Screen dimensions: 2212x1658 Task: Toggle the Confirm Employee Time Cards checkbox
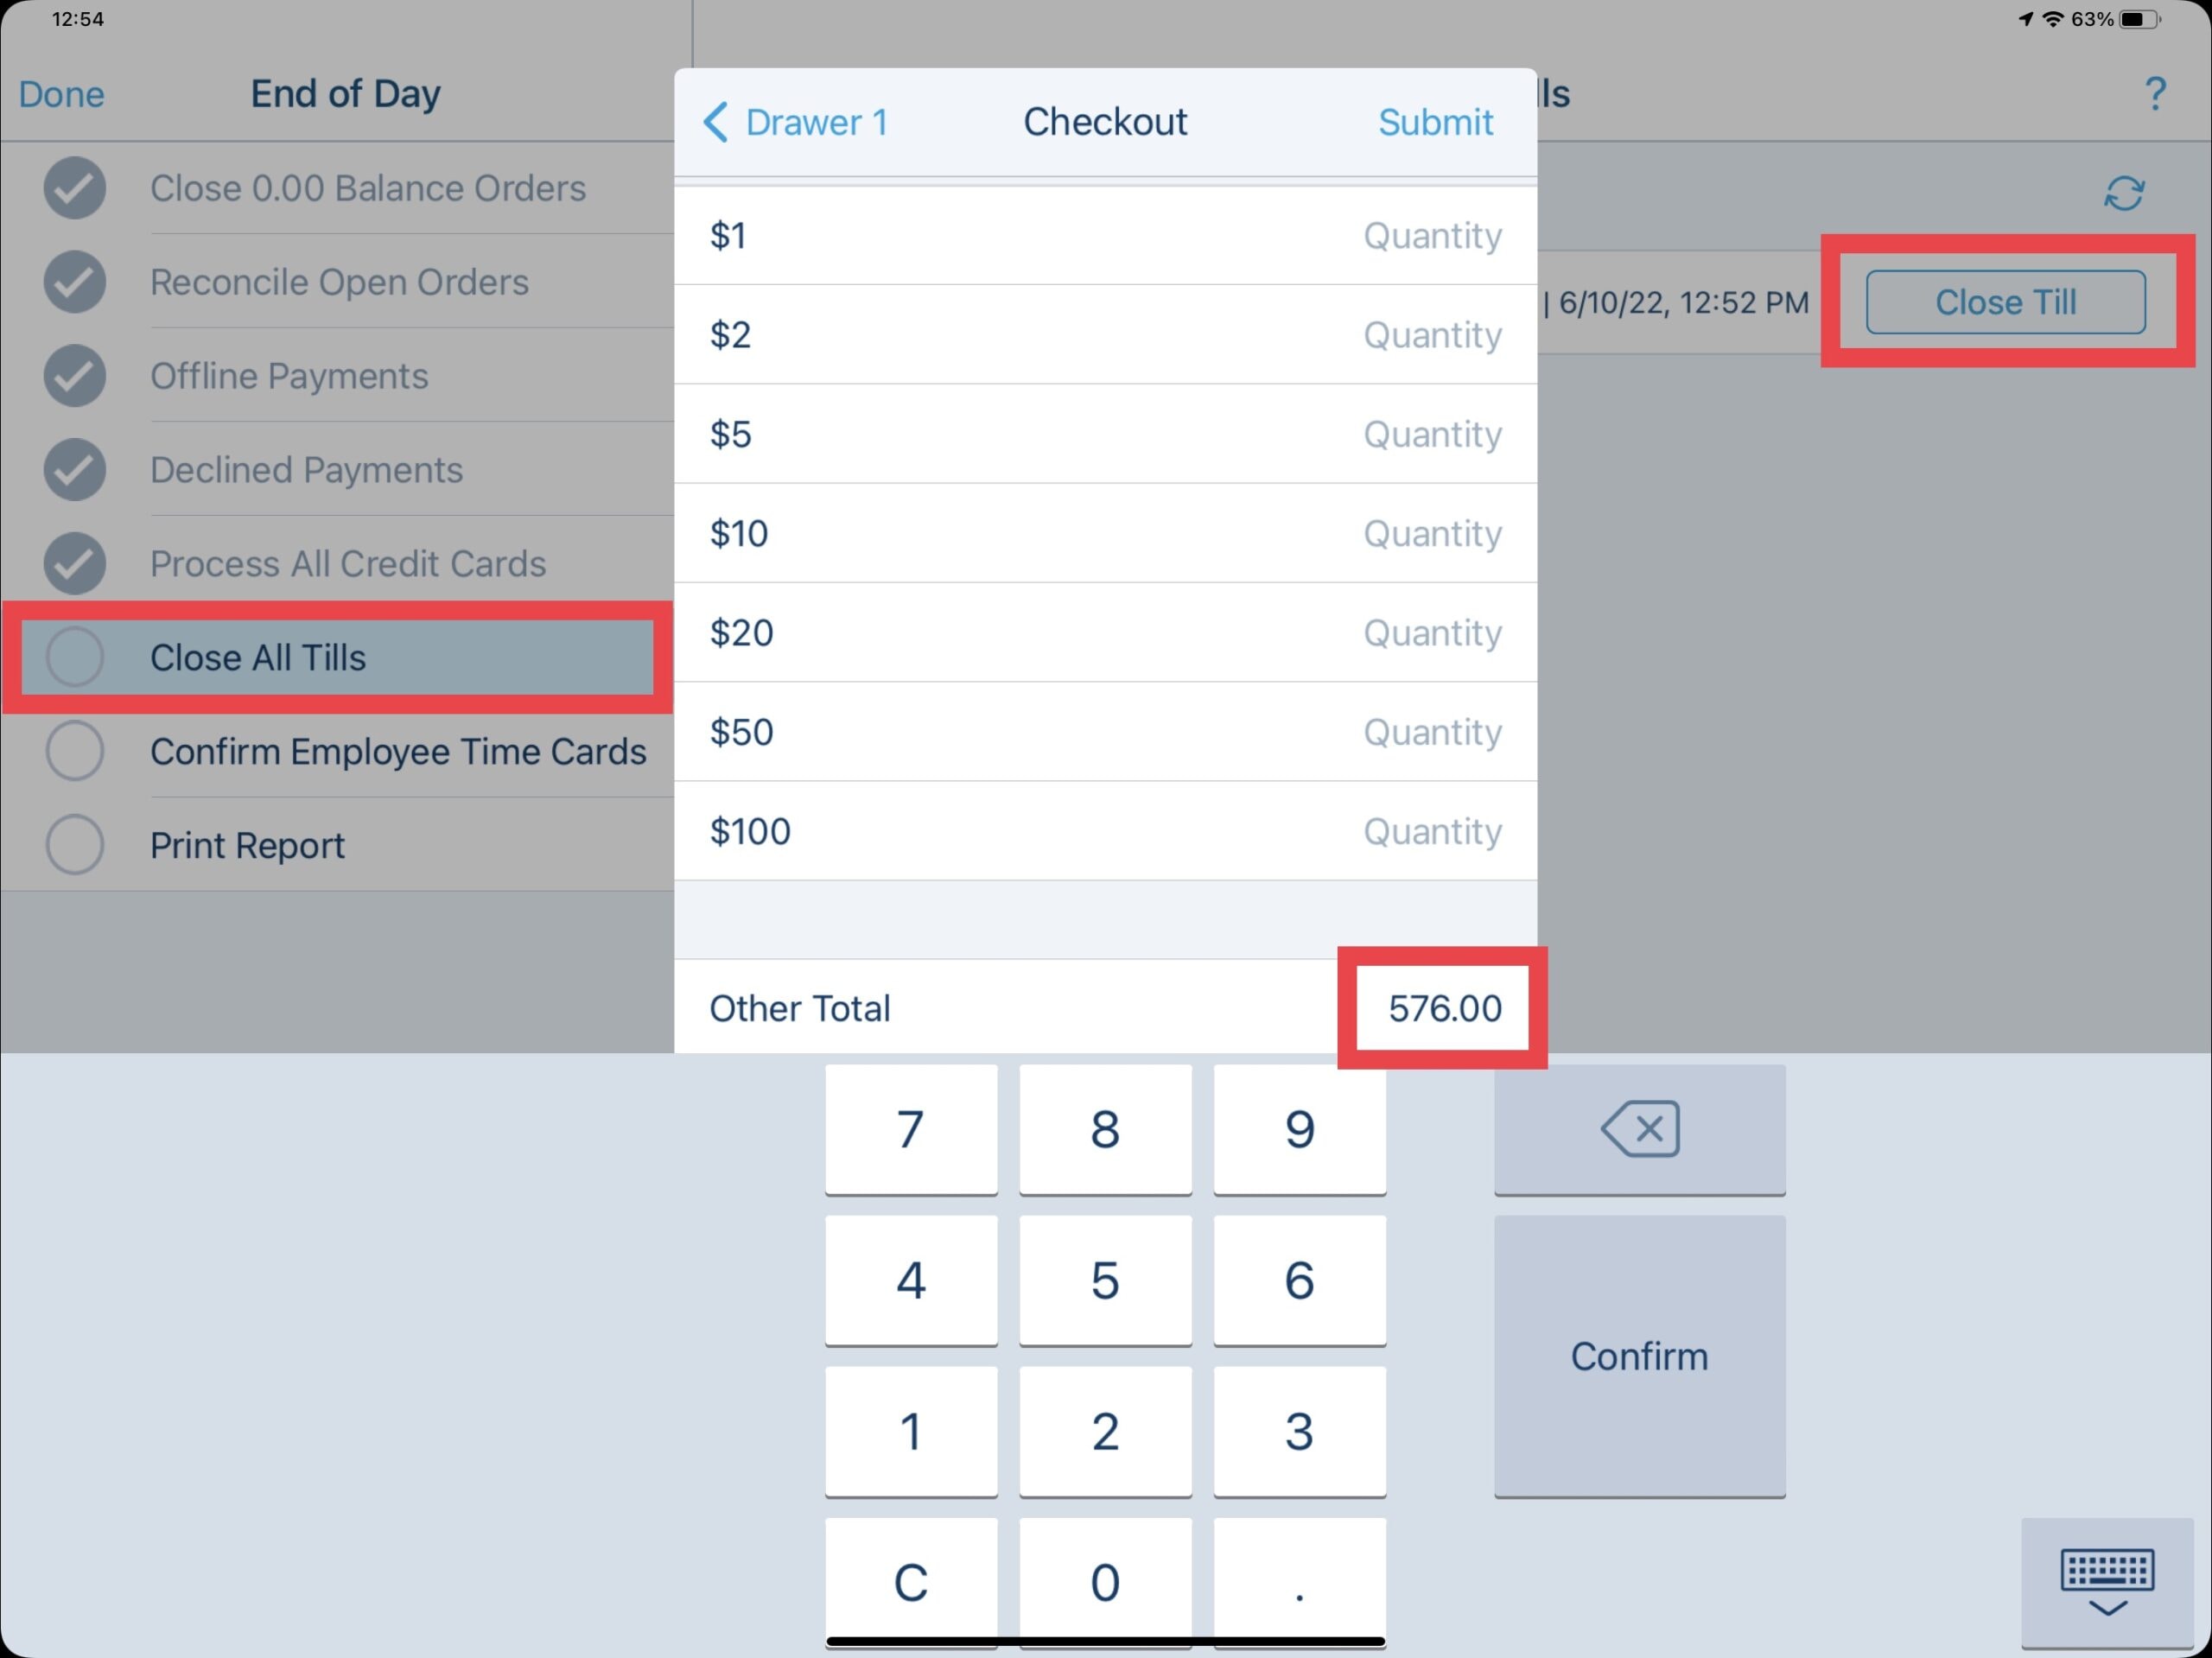(x=77, y=753)
